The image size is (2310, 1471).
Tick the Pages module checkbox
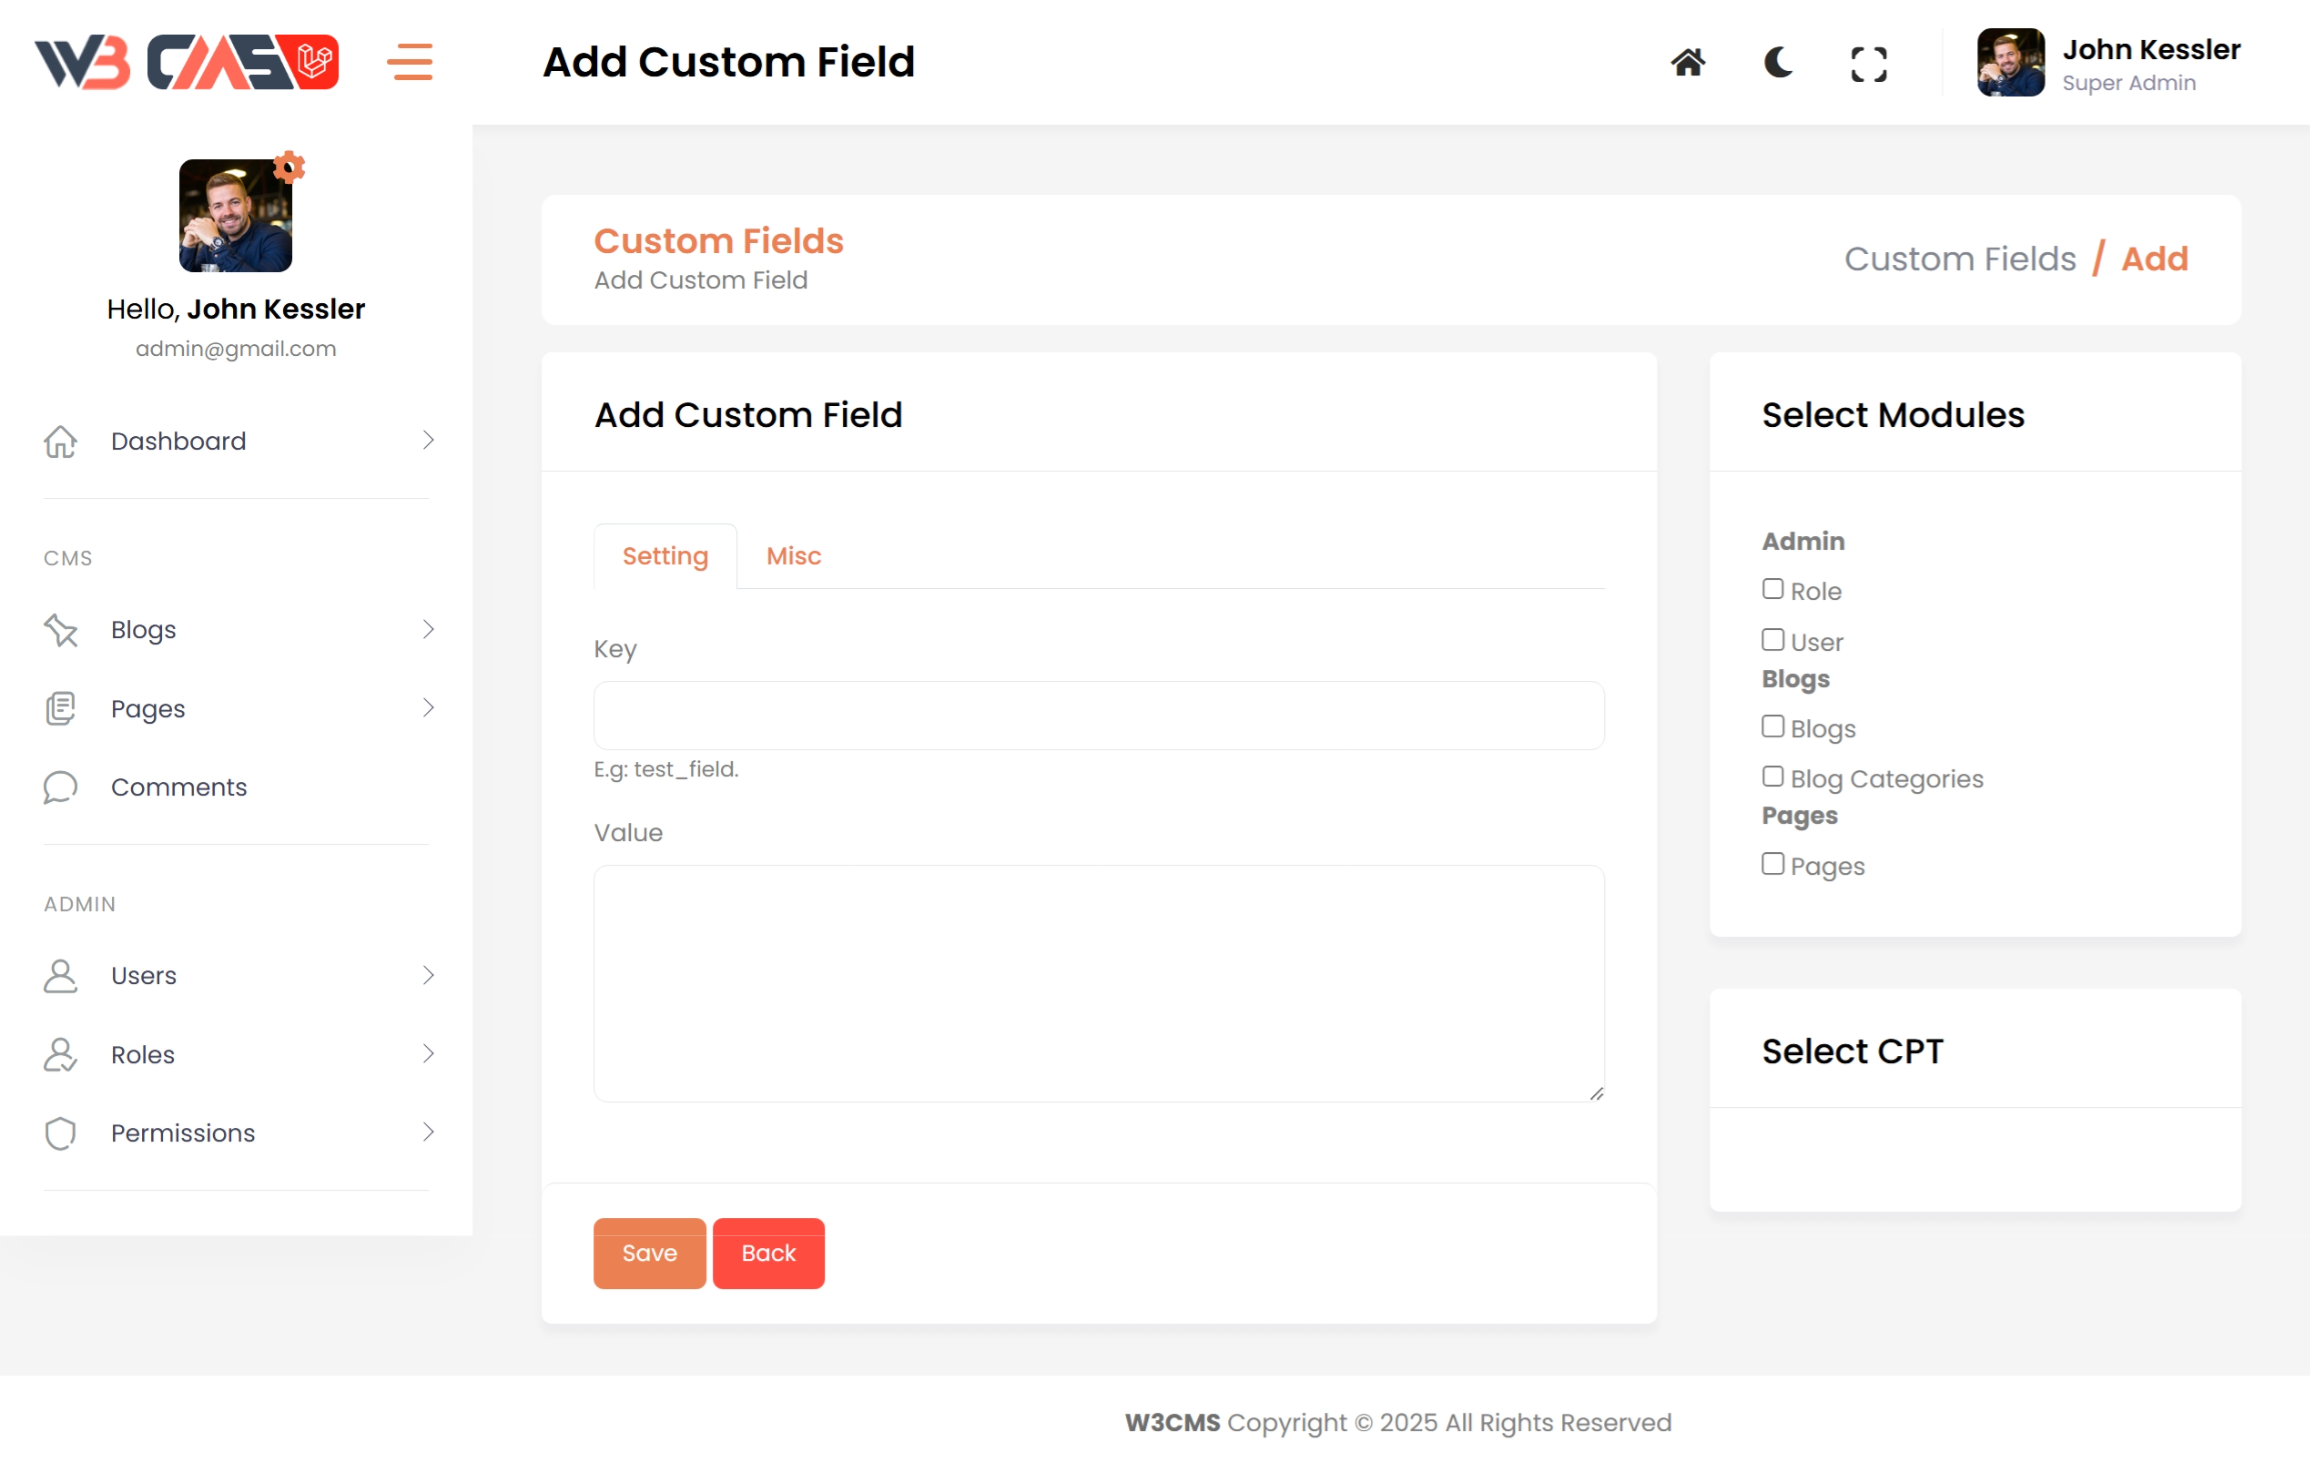point(1772,864)
